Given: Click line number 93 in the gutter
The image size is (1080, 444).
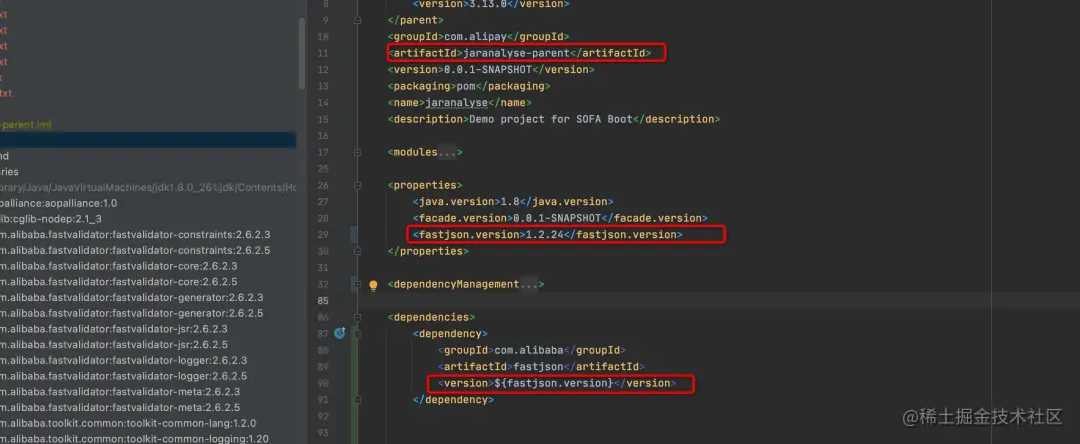Looking at the screenshot, I should click(323, 432).
